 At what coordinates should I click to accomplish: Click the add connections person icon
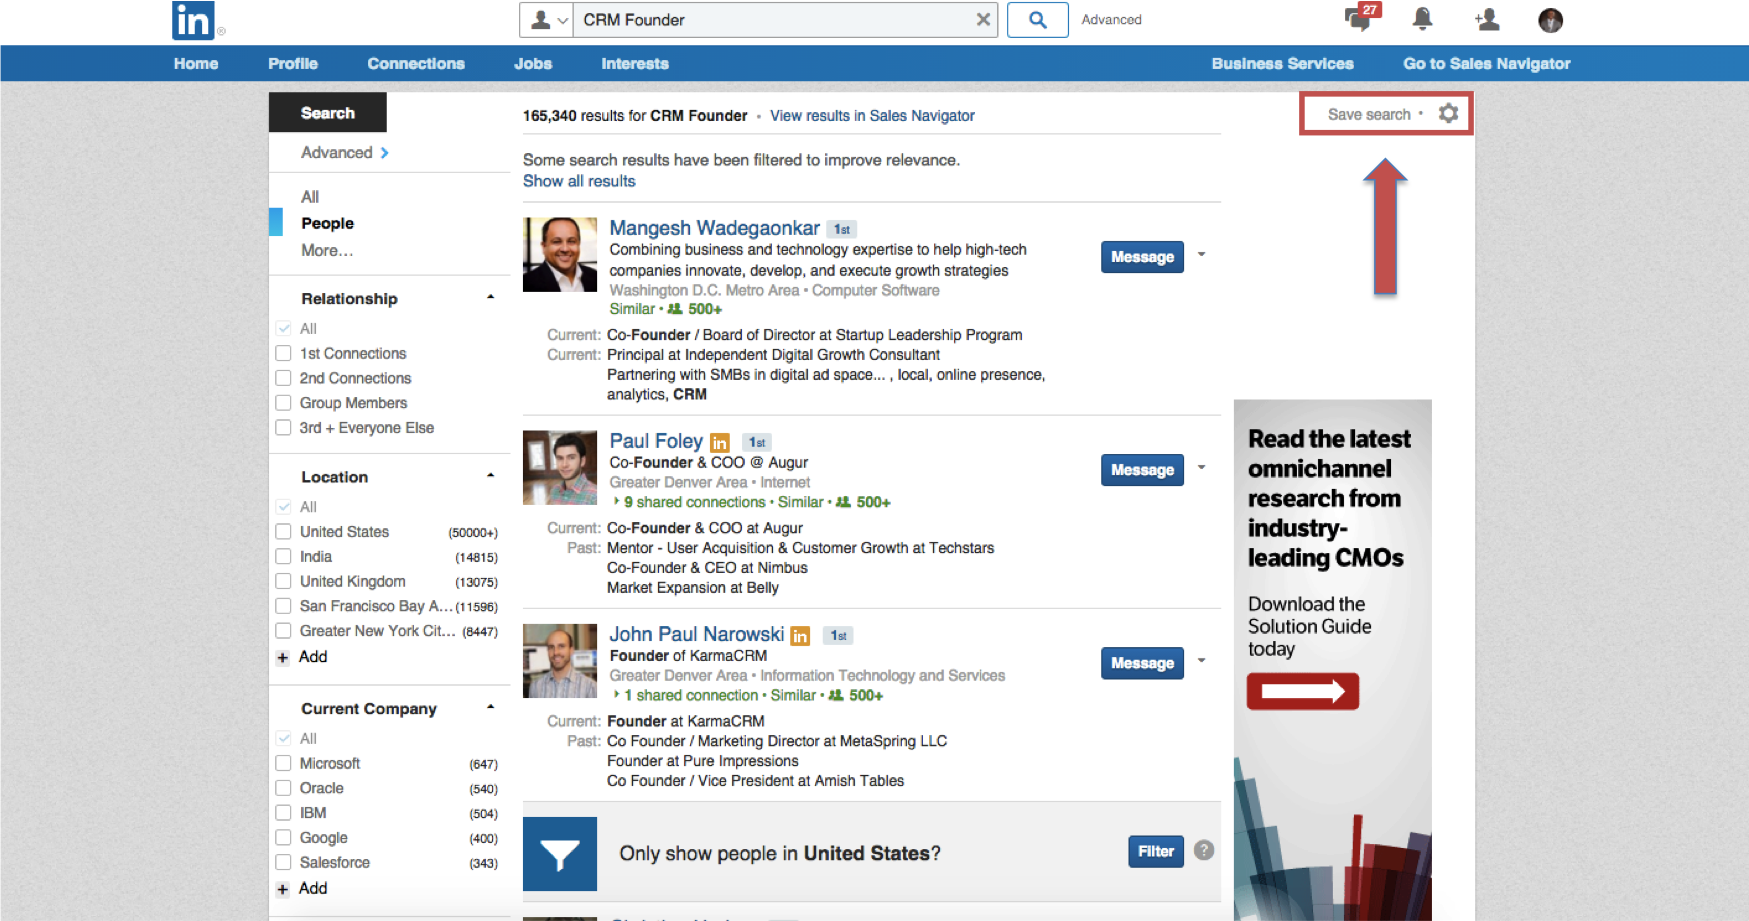1486,19
